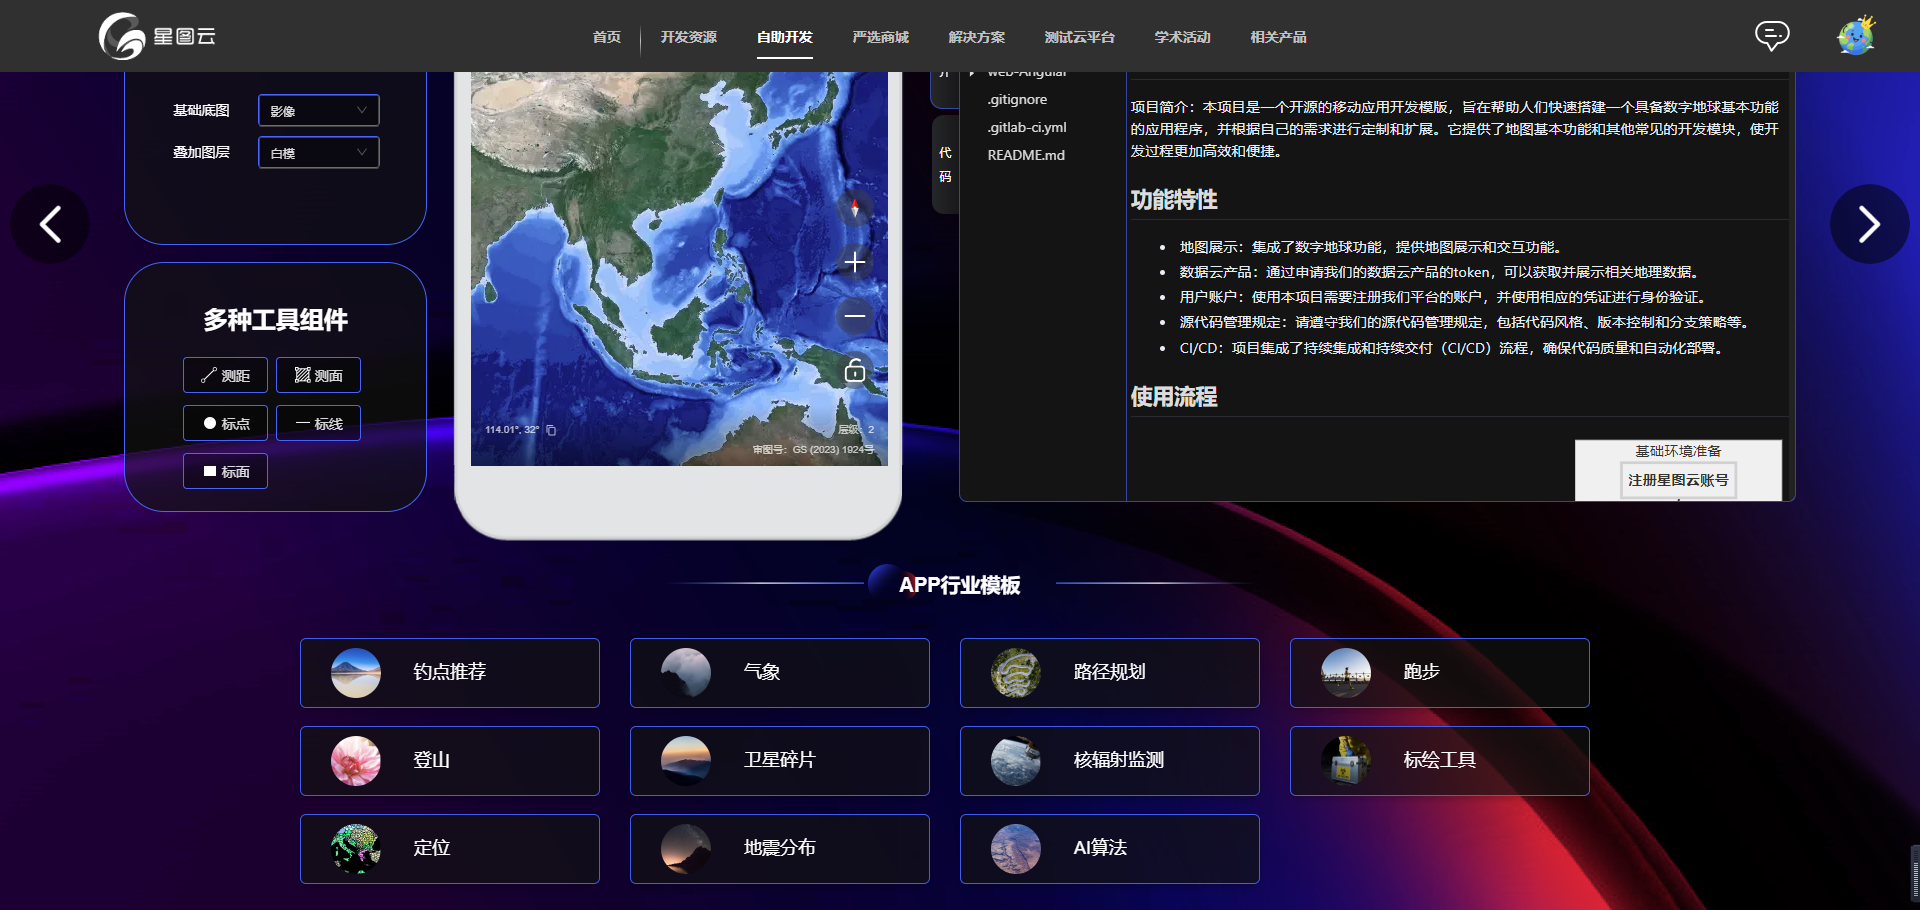Open the 基础底图 影像 dropdown

pyautogui.click(x=319, y=110)
